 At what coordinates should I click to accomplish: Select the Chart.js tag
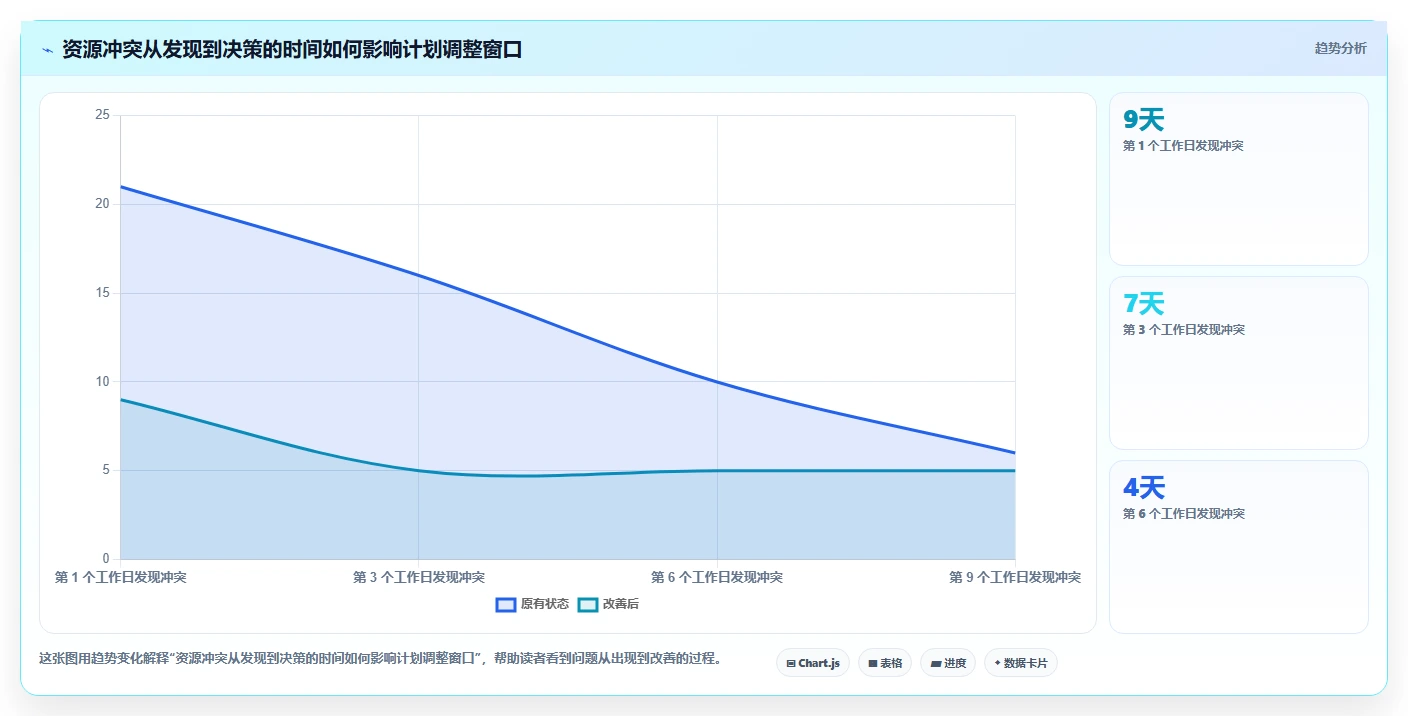pyautogui.click(x=813, y=663)
